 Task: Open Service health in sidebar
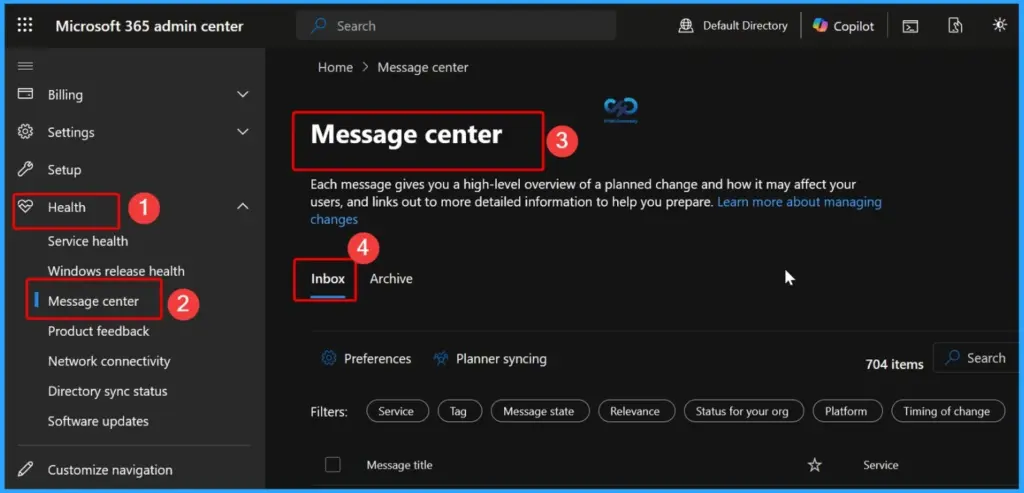(88, 241)
